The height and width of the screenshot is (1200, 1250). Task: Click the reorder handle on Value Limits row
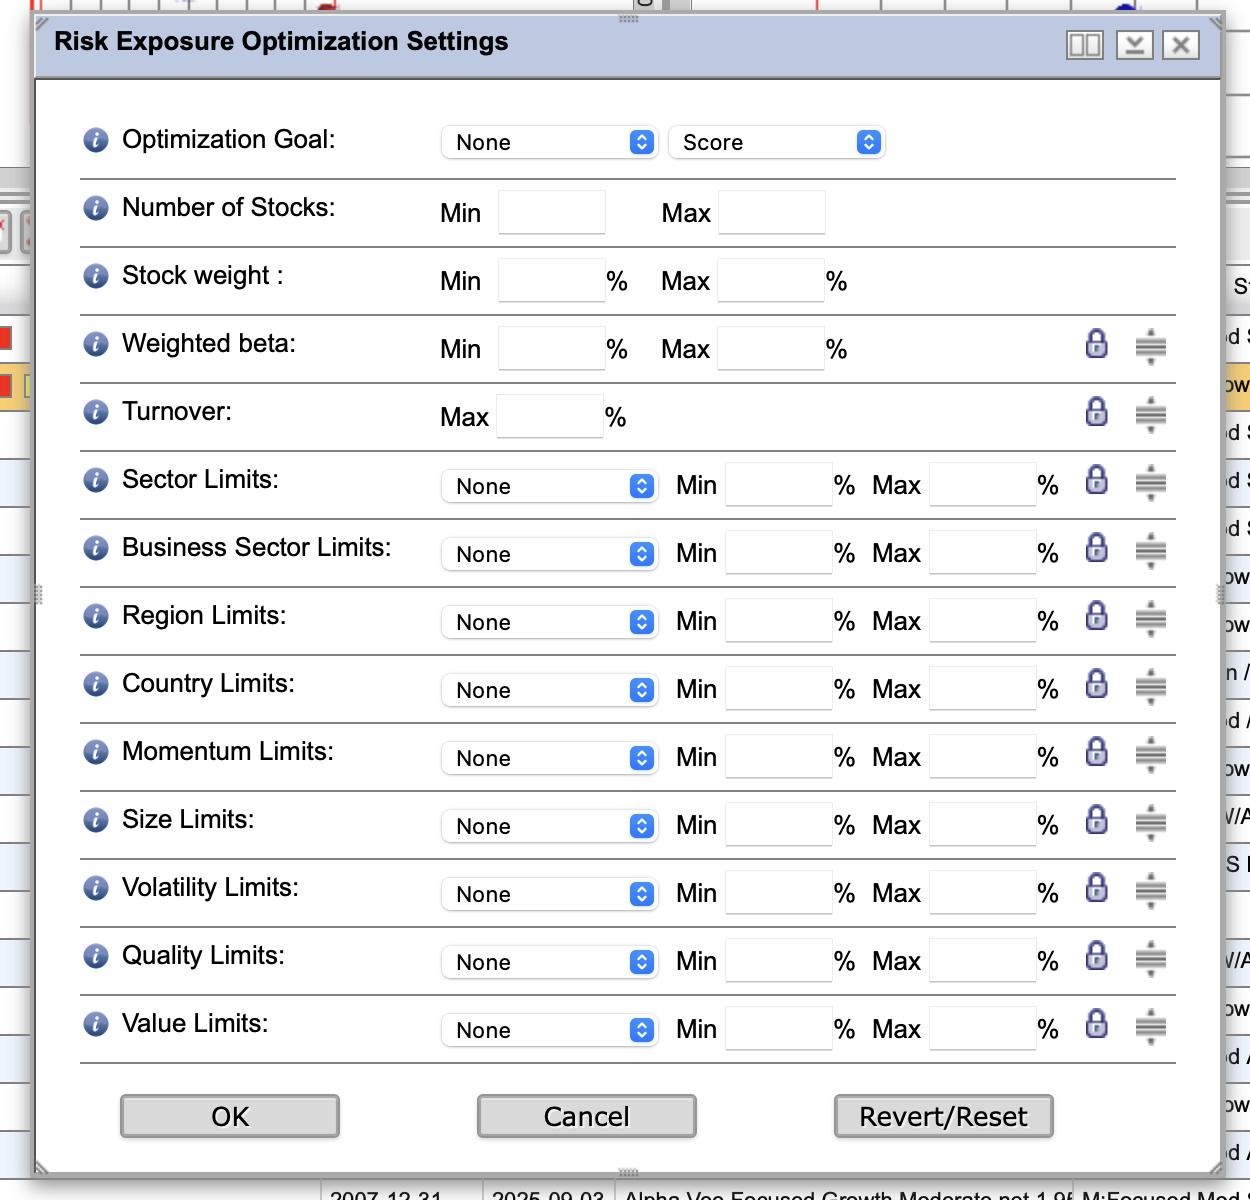click(1150, 1026)
